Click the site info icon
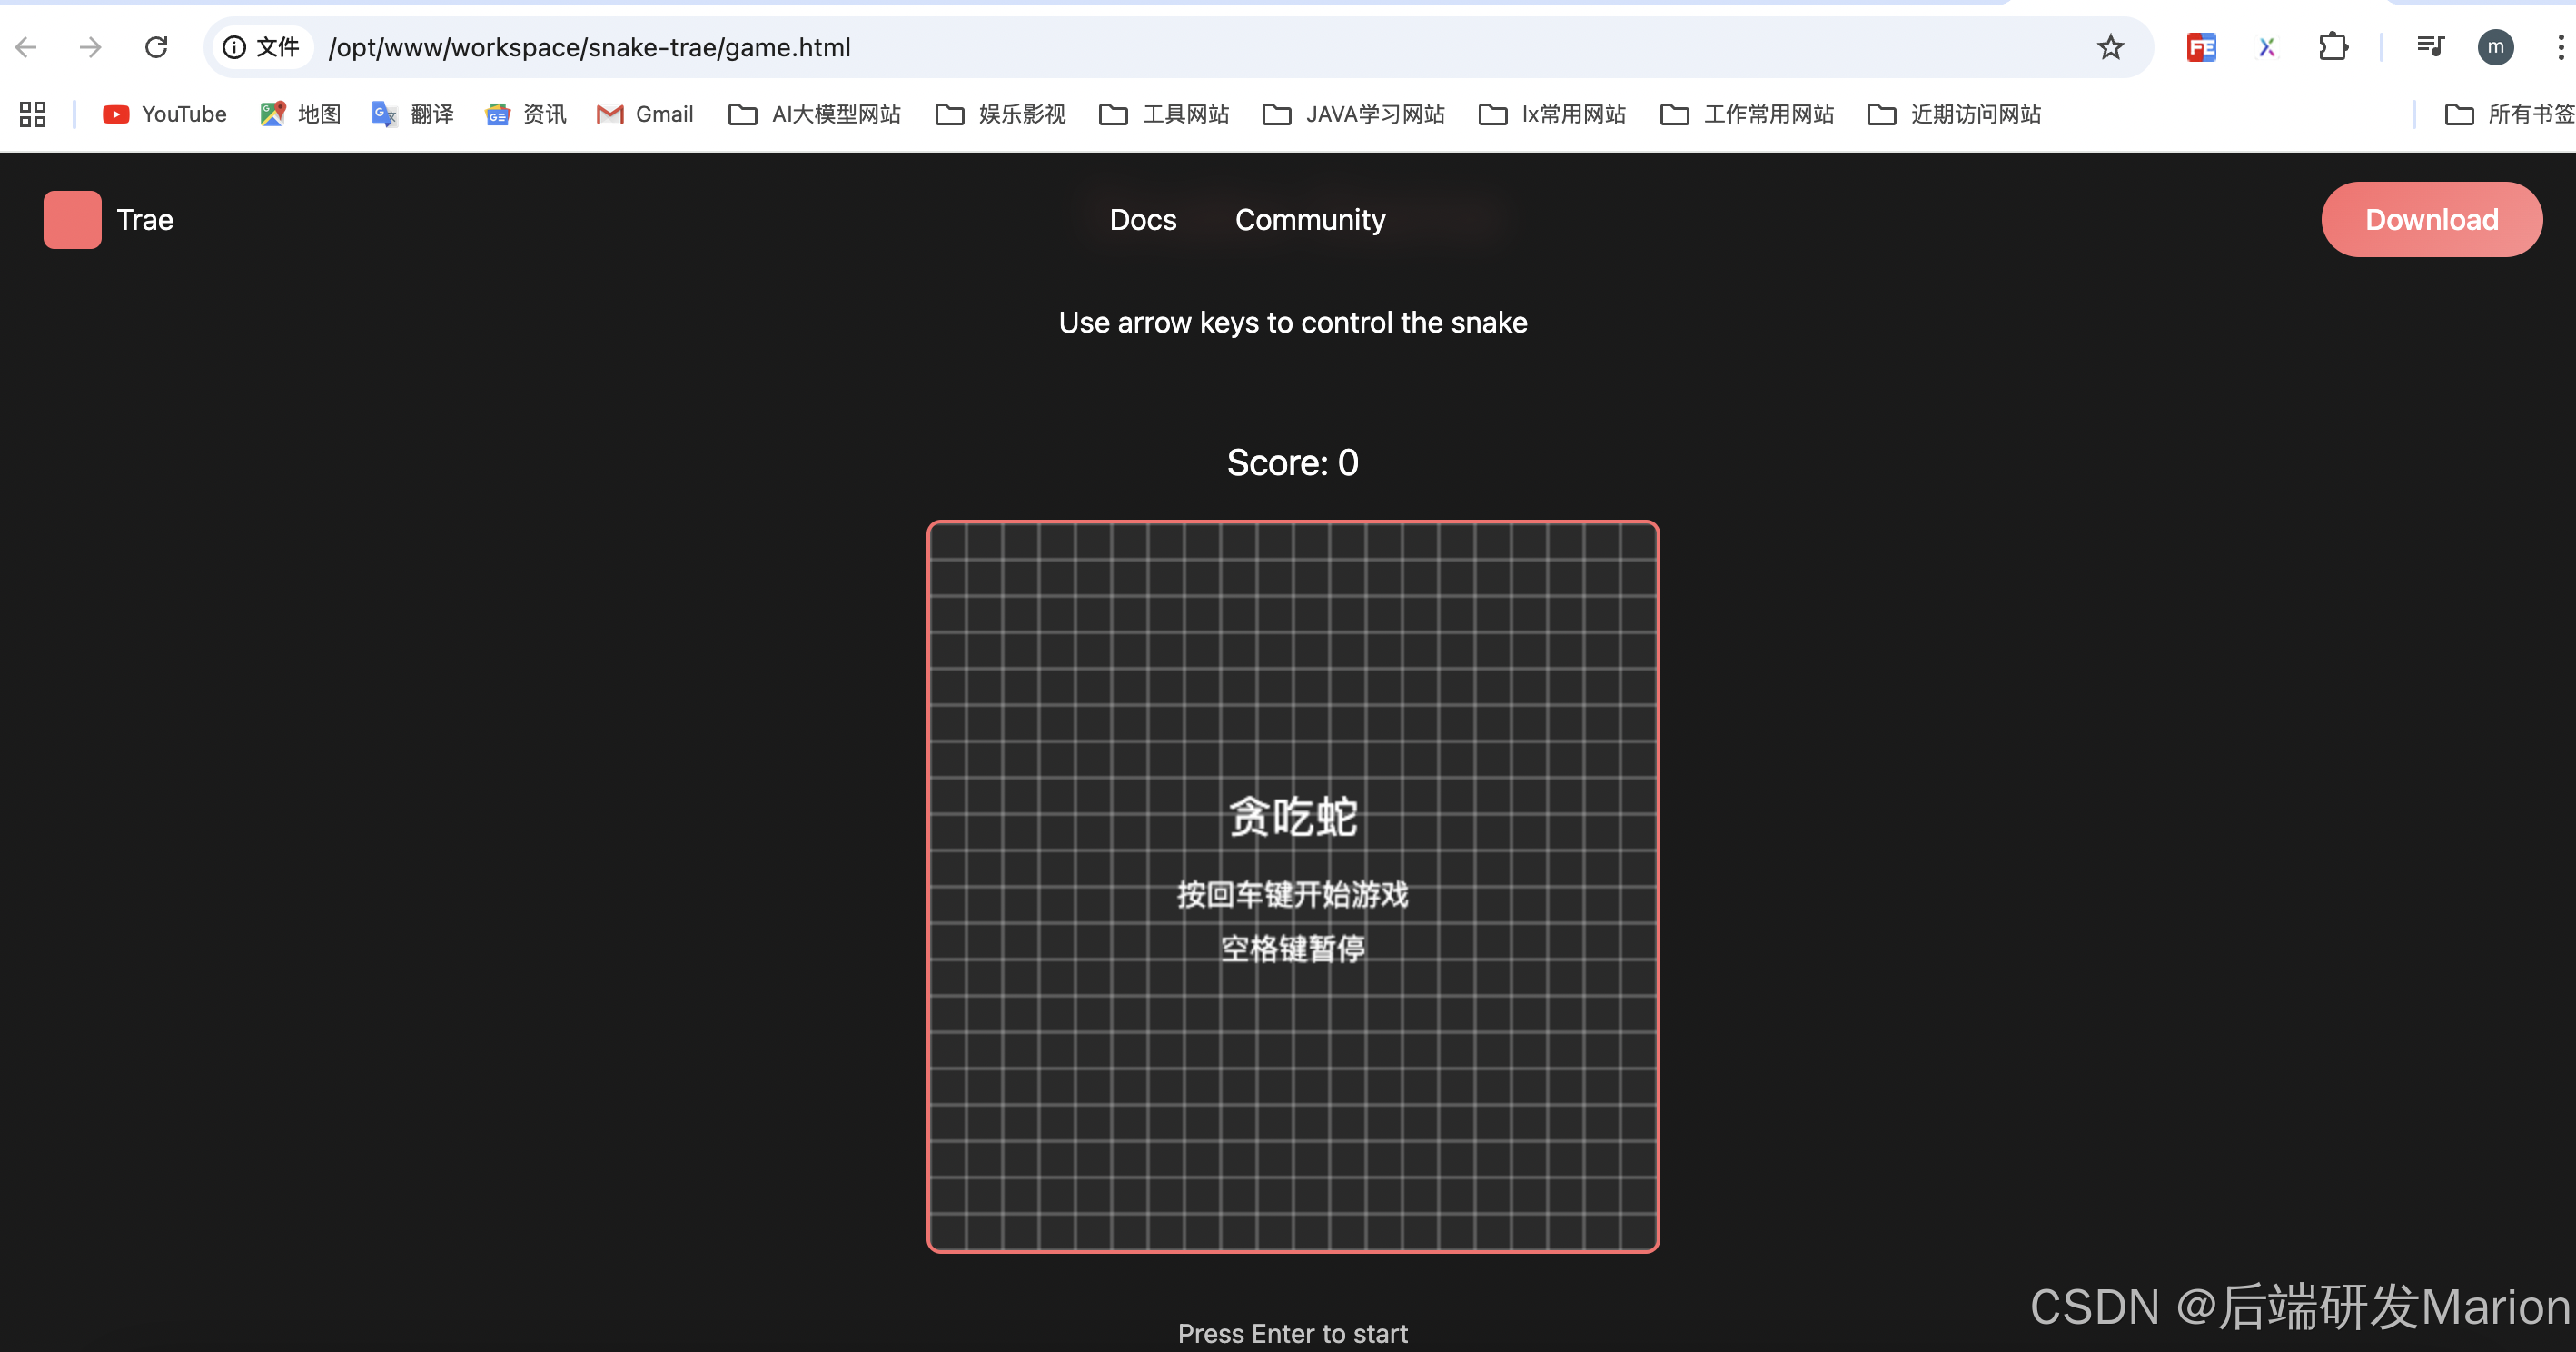Screen dimensions: 2576x1352 click(x=234, y=47)
